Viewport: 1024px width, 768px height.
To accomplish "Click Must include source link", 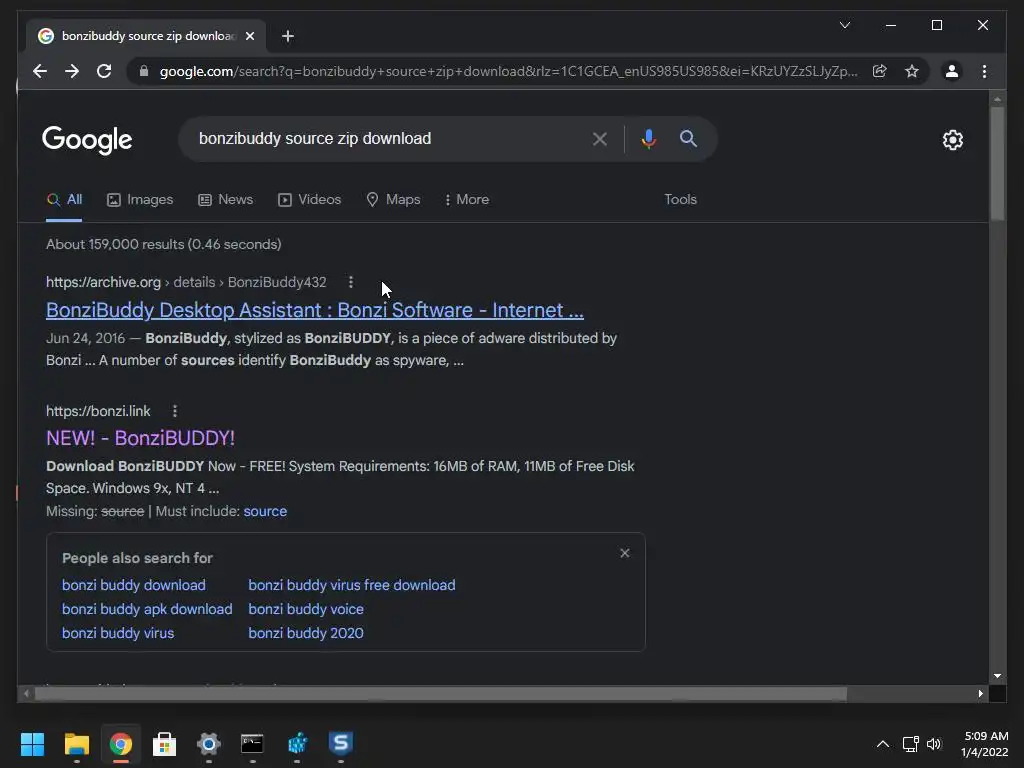I will pos(265,511).
